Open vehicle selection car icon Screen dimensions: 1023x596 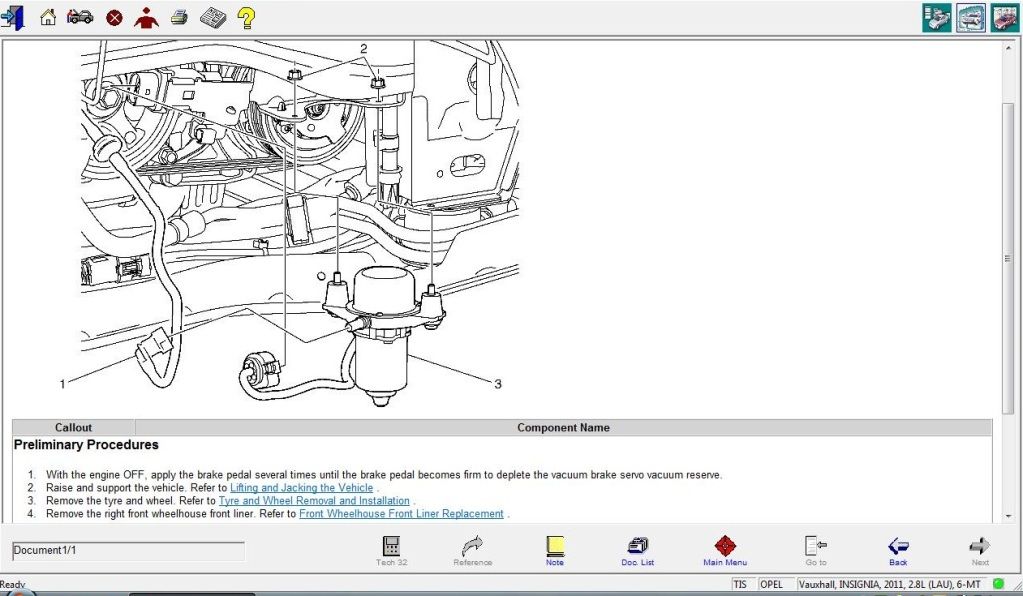(80, 17)
